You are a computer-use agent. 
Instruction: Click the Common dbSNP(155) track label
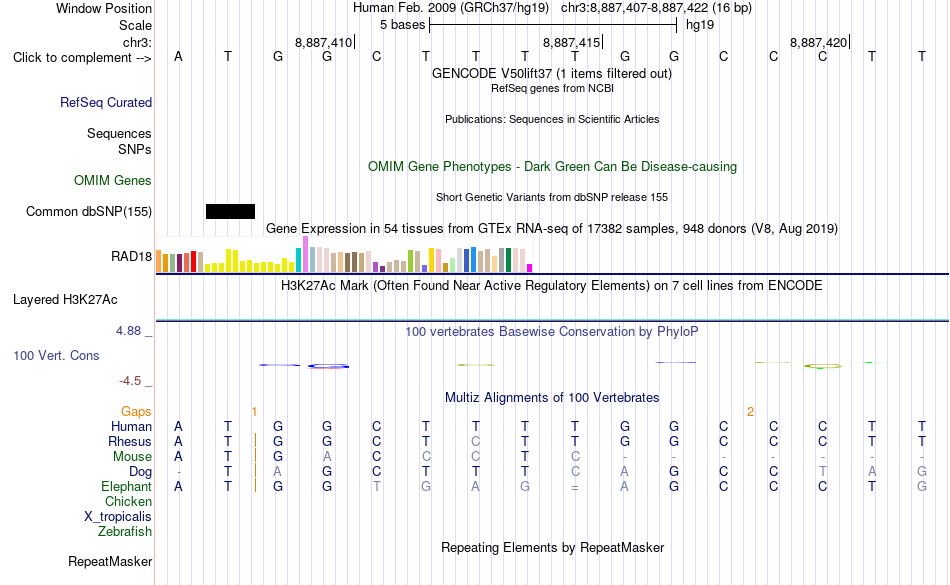tap(89, 211)
